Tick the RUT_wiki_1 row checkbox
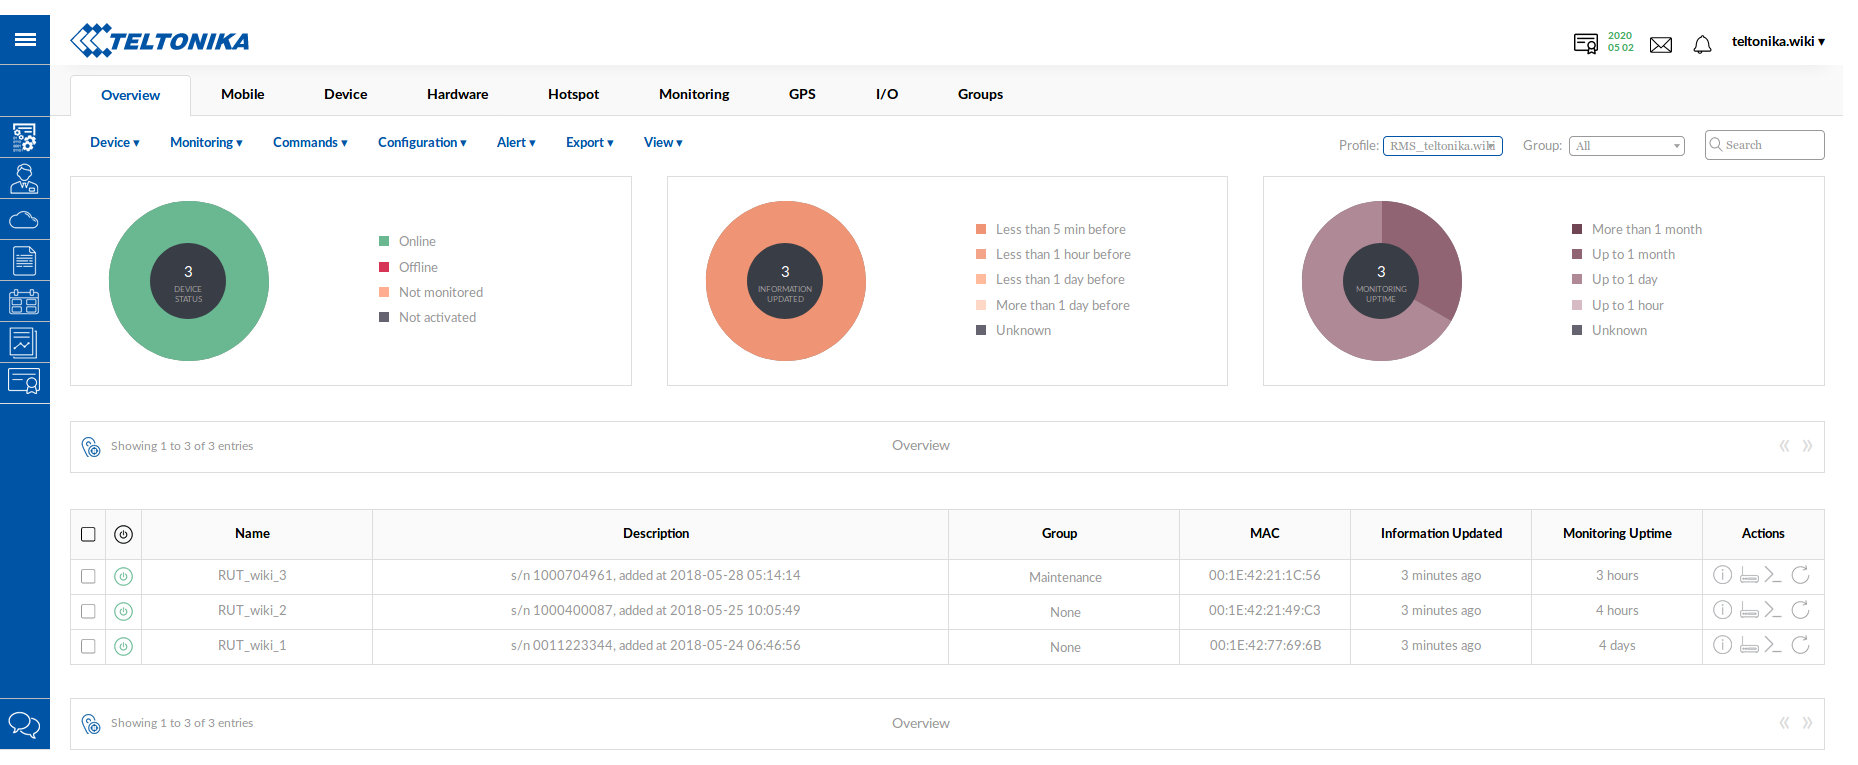The width and height of the screenshot is (1858, 765). pos(88,646)
